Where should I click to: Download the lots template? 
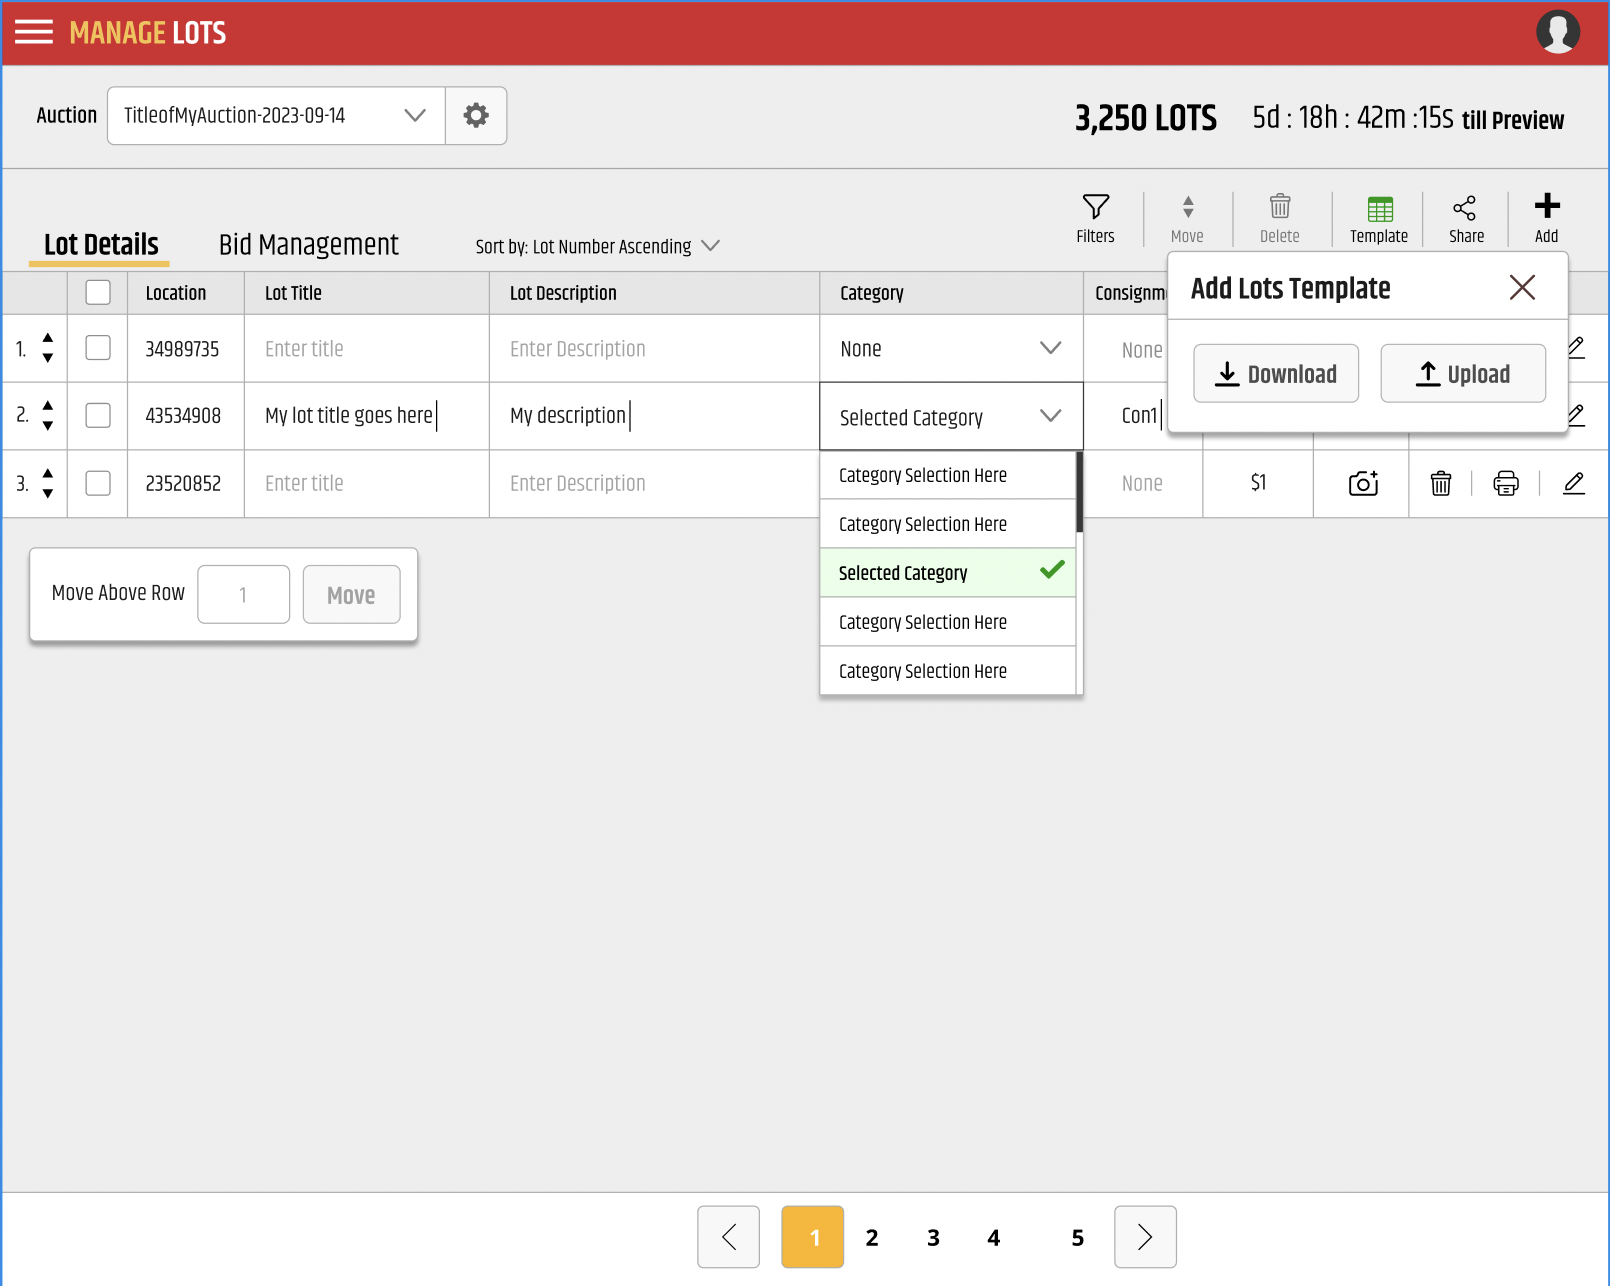click(x=1276, y=373)
